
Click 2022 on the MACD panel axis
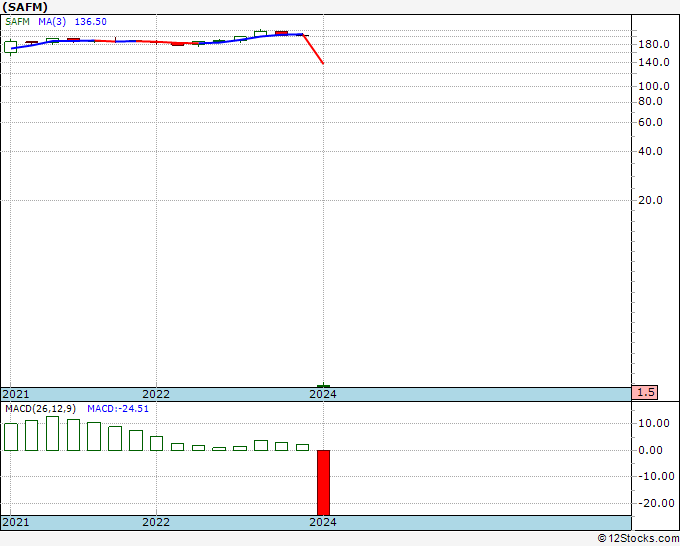tap(156, 522)
